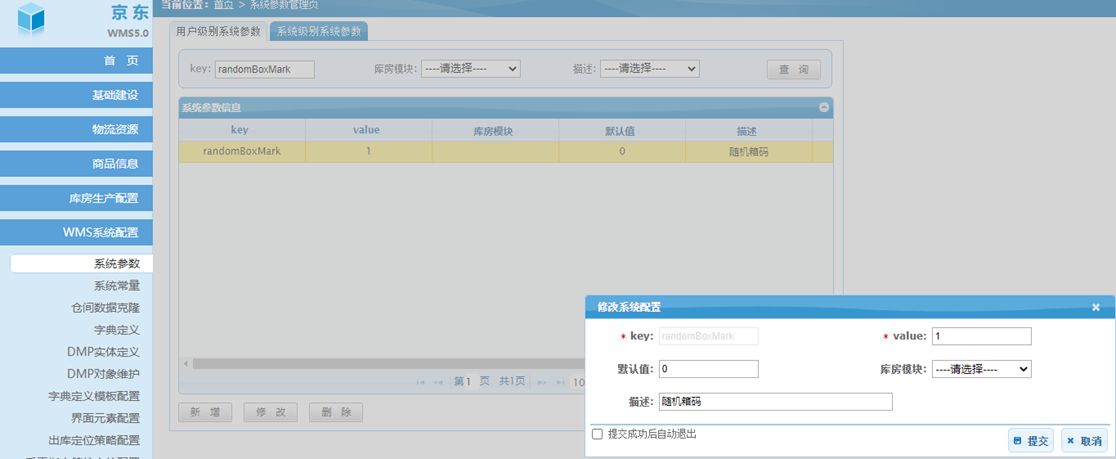Go to first page of results
Image resolution: width=1116 pixels, height=459 pixels.
tap(421, 382)
